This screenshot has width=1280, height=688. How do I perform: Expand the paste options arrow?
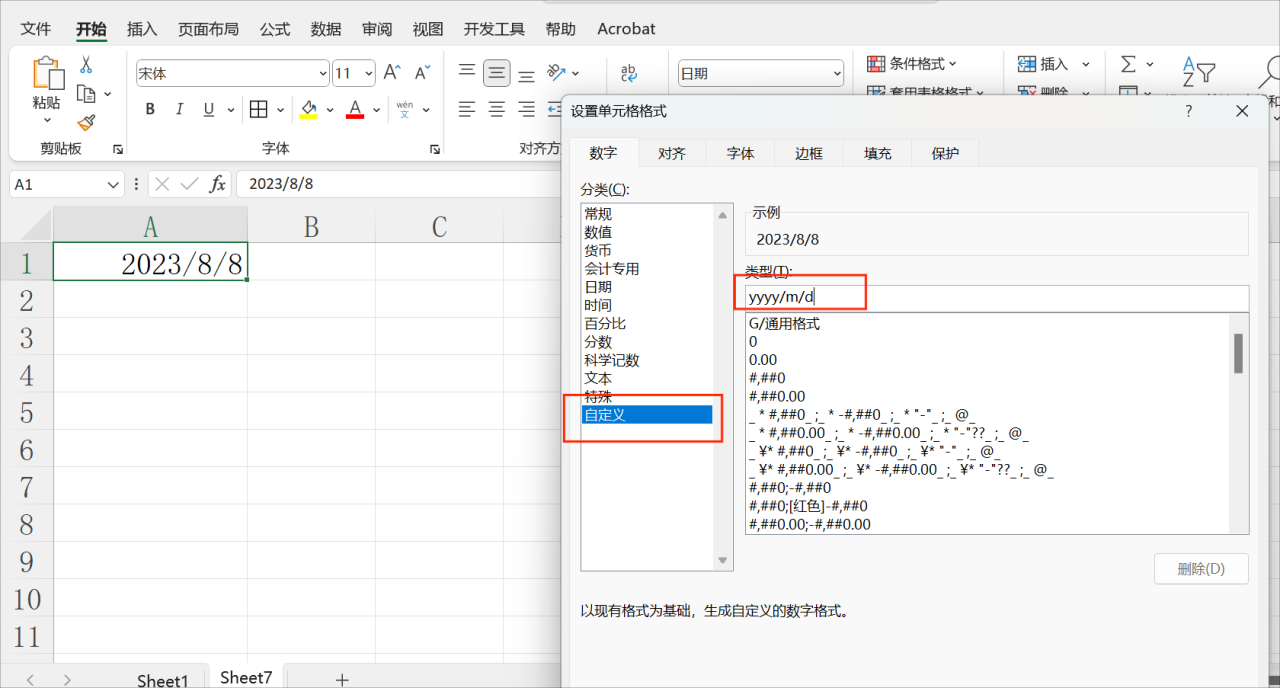click(47, 120)
